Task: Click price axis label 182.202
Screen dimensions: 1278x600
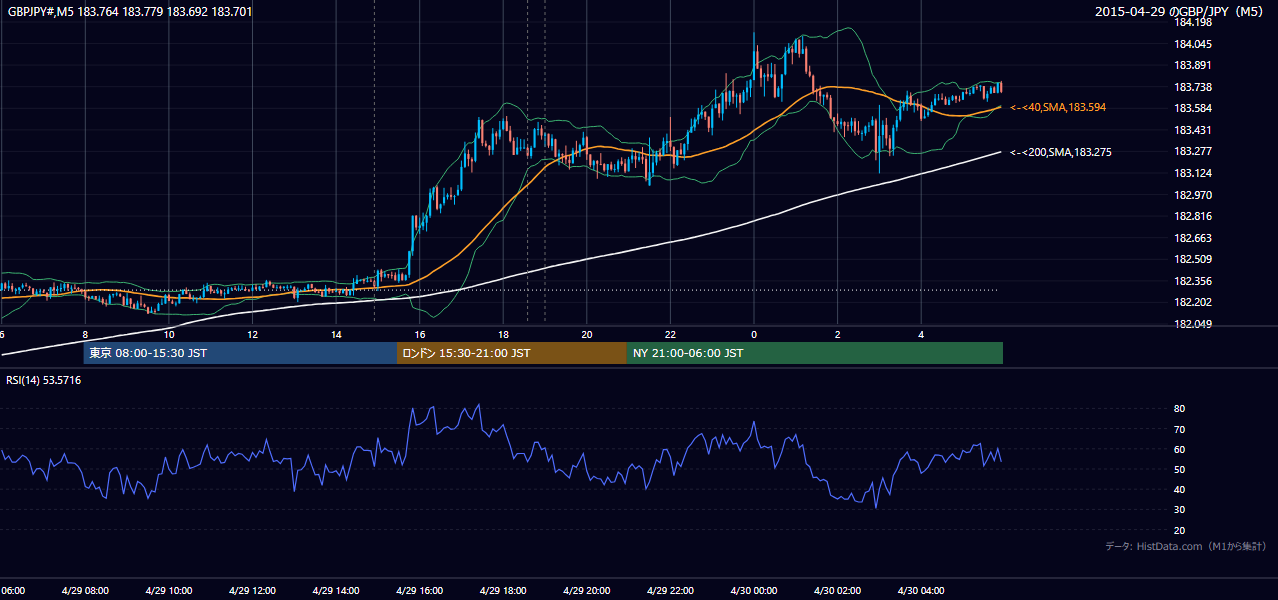Action: pyautogui.click(x=1193, y=302)
